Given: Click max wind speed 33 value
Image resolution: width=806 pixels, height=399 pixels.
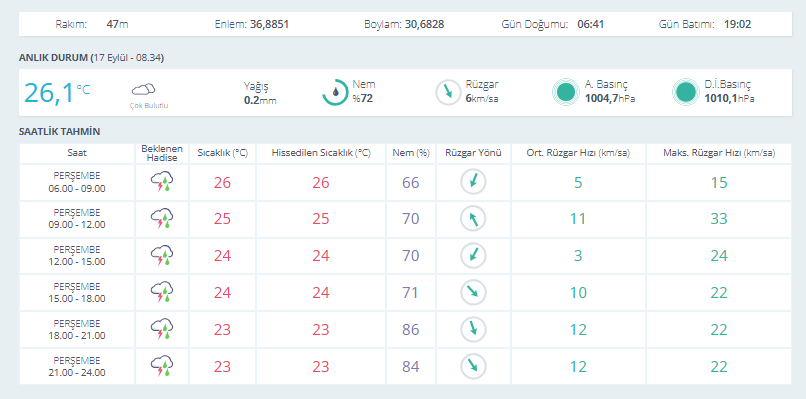Looking at the screenshot, I should pos(719,219).
